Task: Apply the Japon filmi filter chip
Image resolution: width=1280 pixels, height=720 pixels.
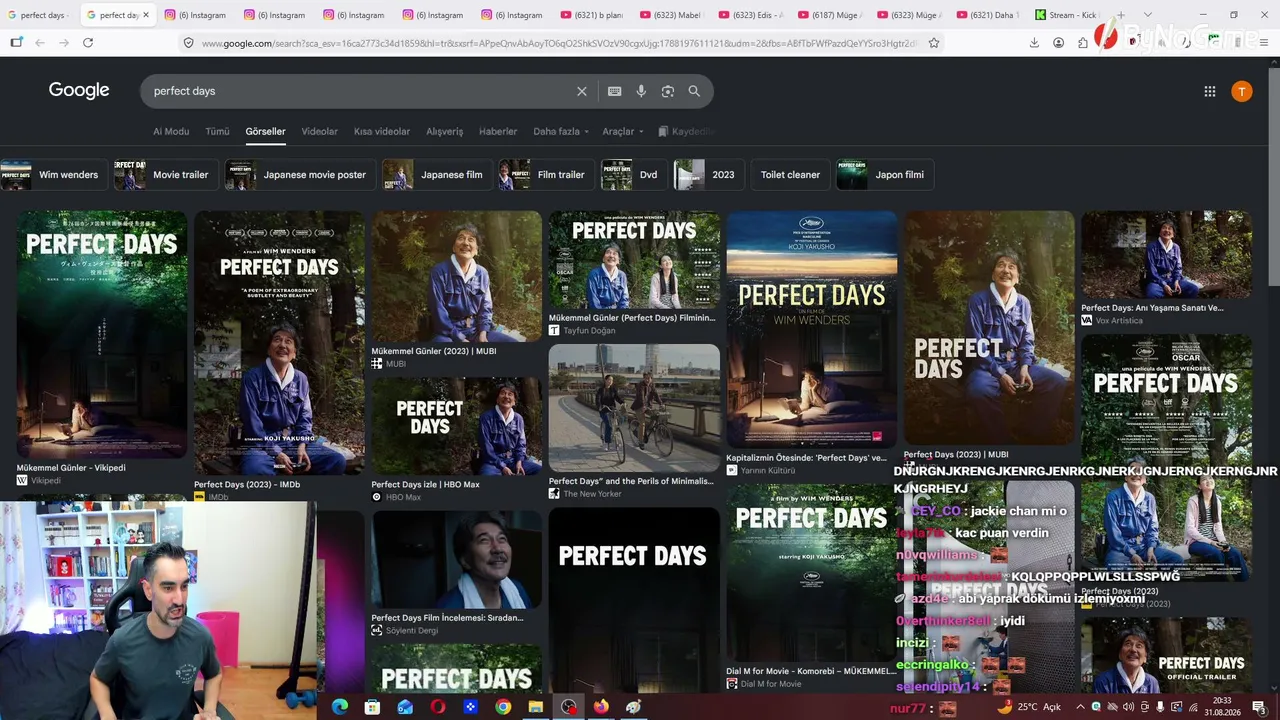Action: click(885, 175)
